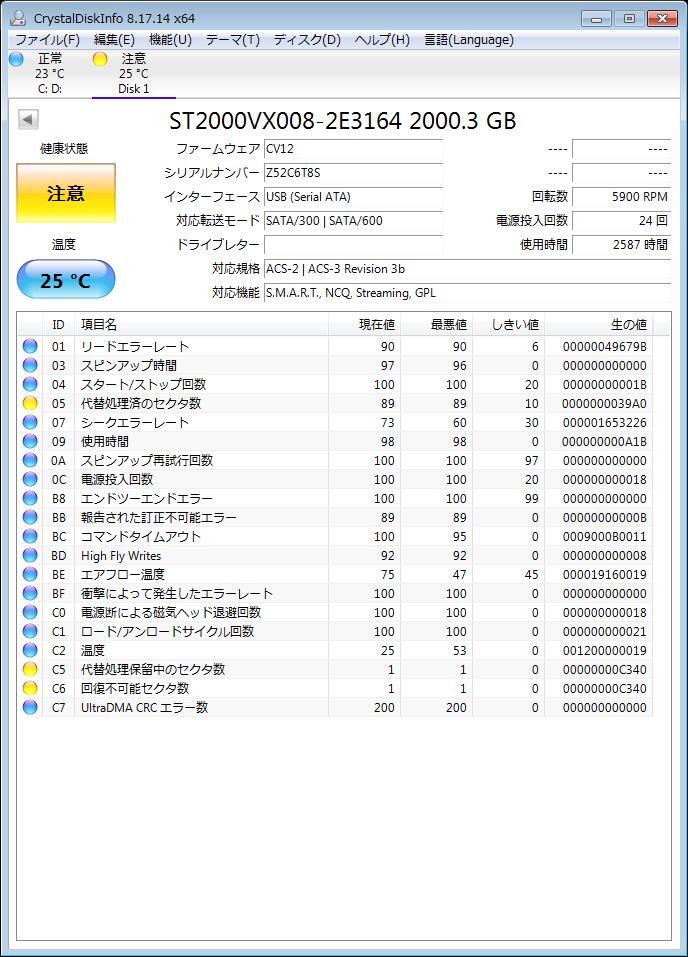This screenshot has width=688, height=957.
Task: Open the 言語(Language) menu
Action: click(469, 40)
